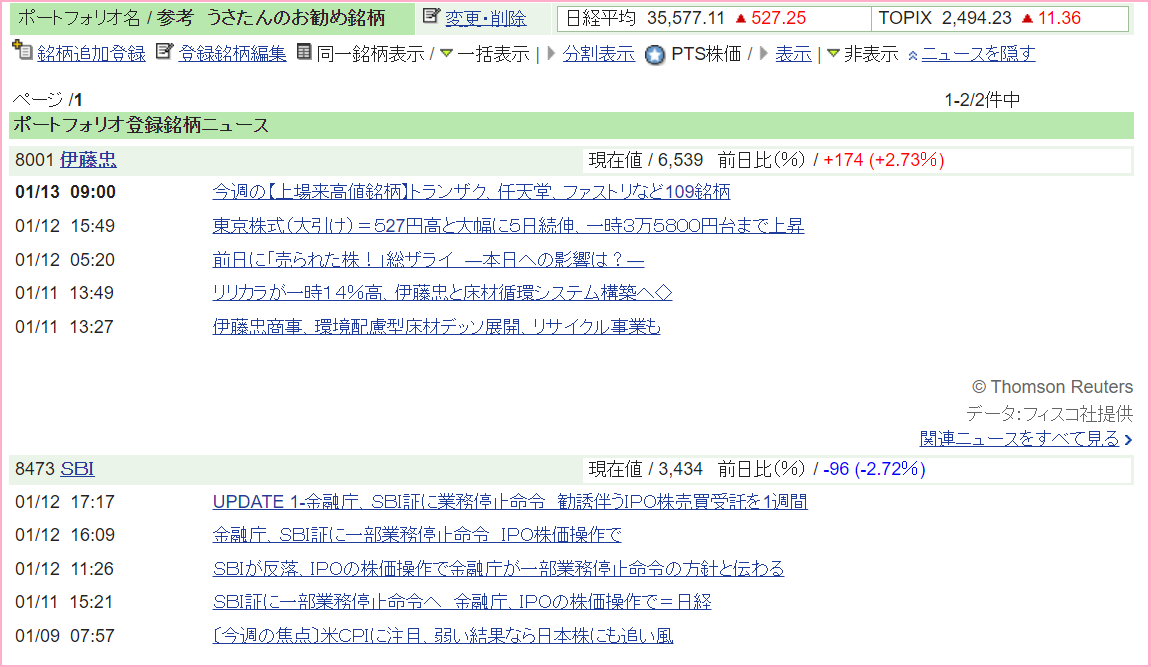Open 伊藤忠 stock link
Viewport: 1151px width, 667px height.
[x=88, y=160]
